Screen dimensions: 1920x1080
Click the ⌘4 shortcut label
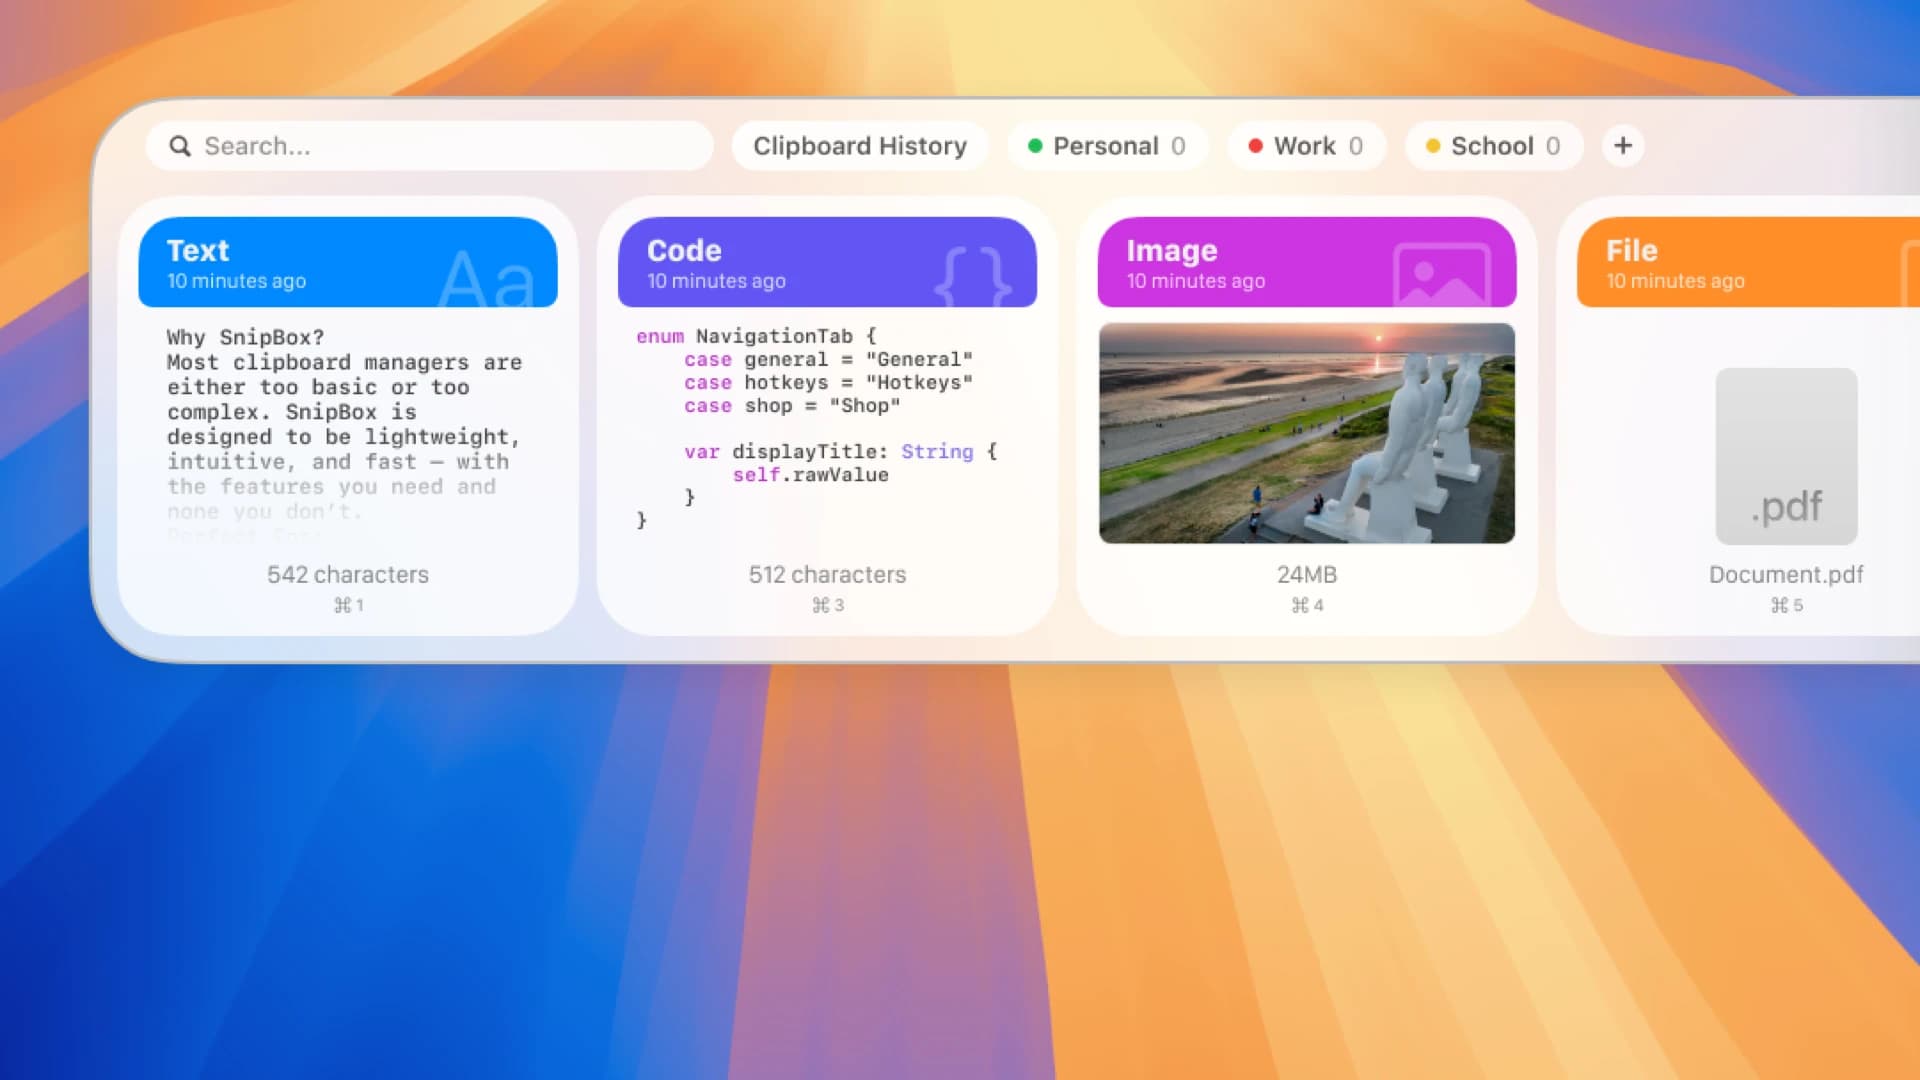tap(1307, 605)
